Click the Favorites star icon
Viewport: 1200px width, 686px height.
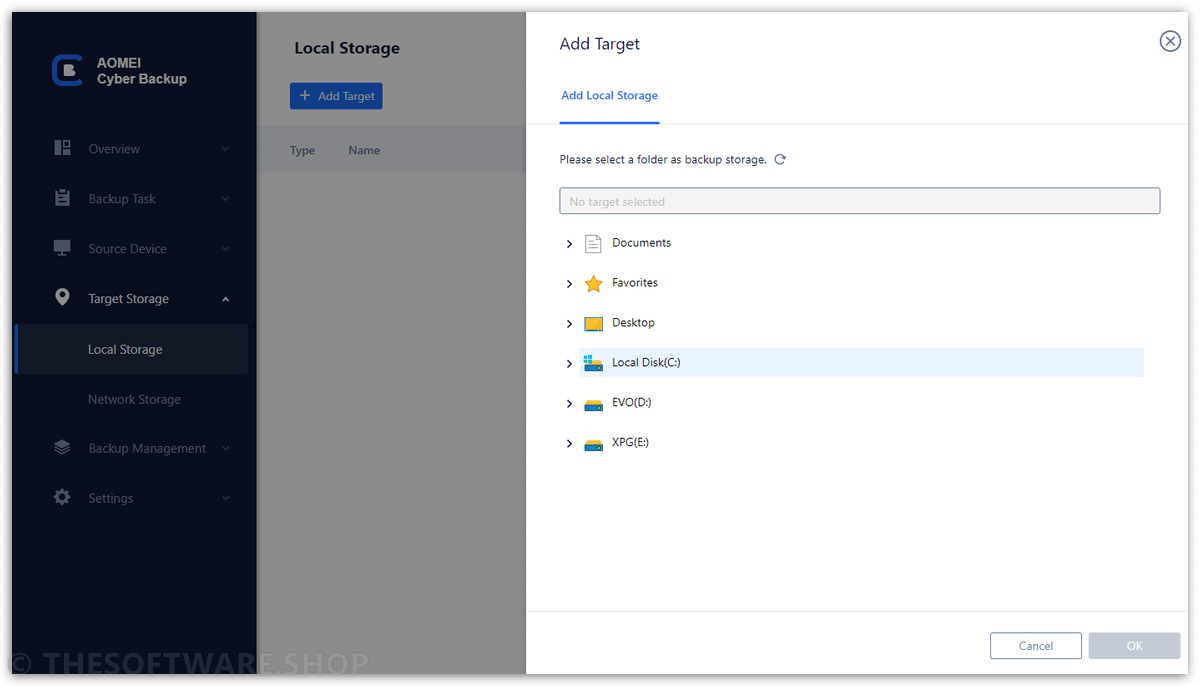point(593,283)
